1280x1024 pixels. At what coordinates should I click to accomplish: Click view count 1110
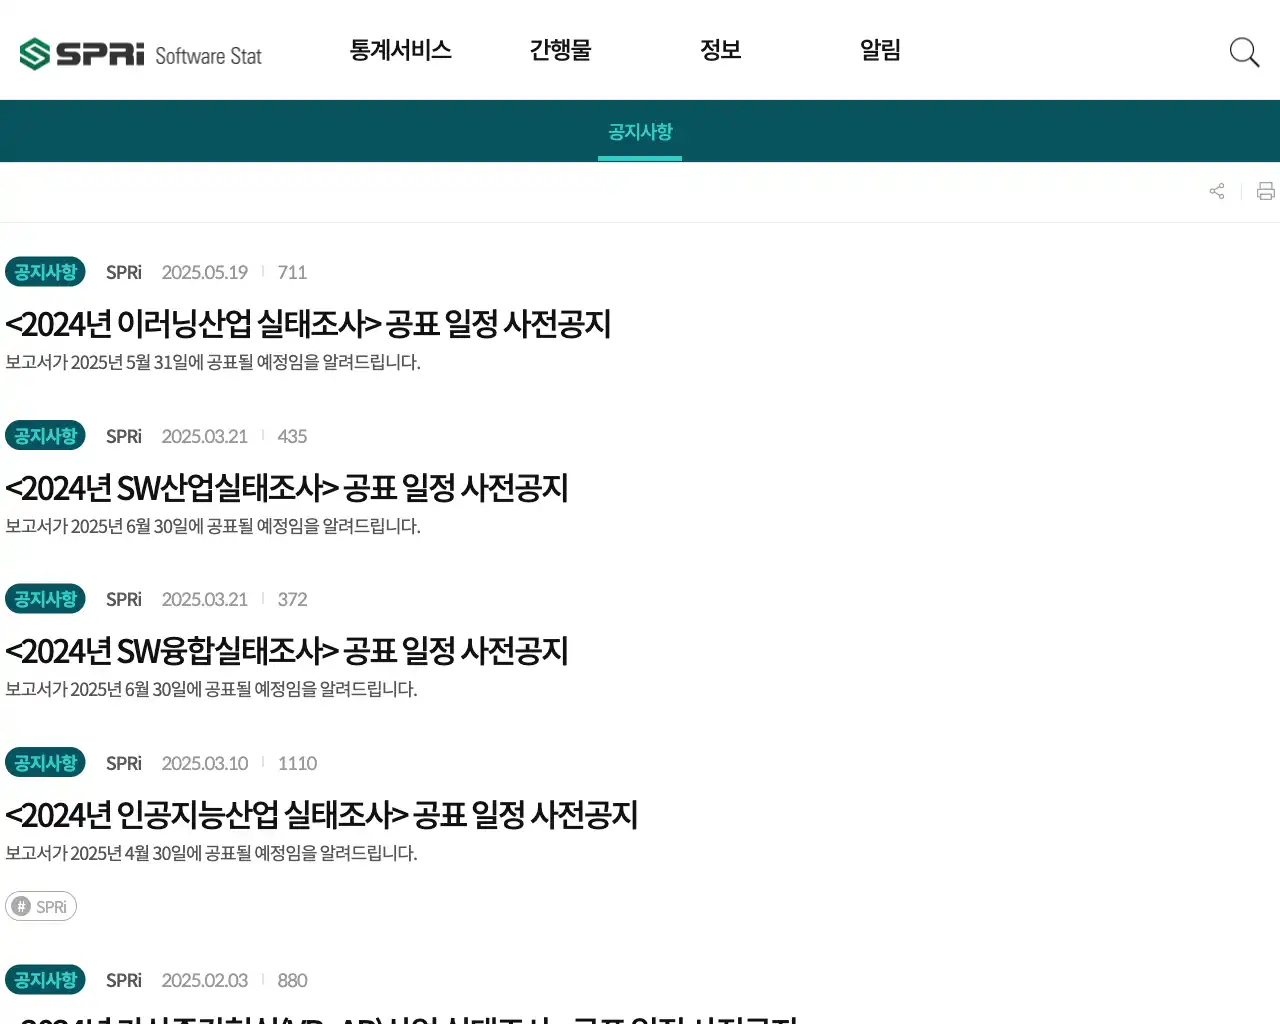[x=297, y=763]
